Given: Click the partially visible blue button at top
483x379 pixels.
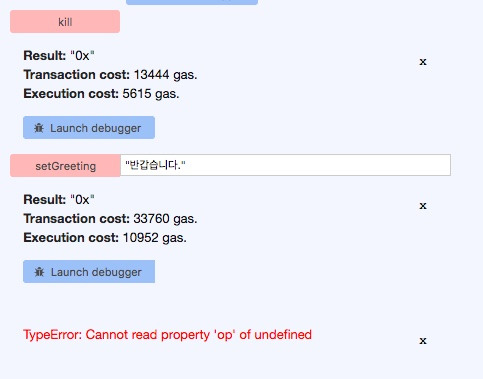Looking at the screenshot, I should tap(192, 2).
